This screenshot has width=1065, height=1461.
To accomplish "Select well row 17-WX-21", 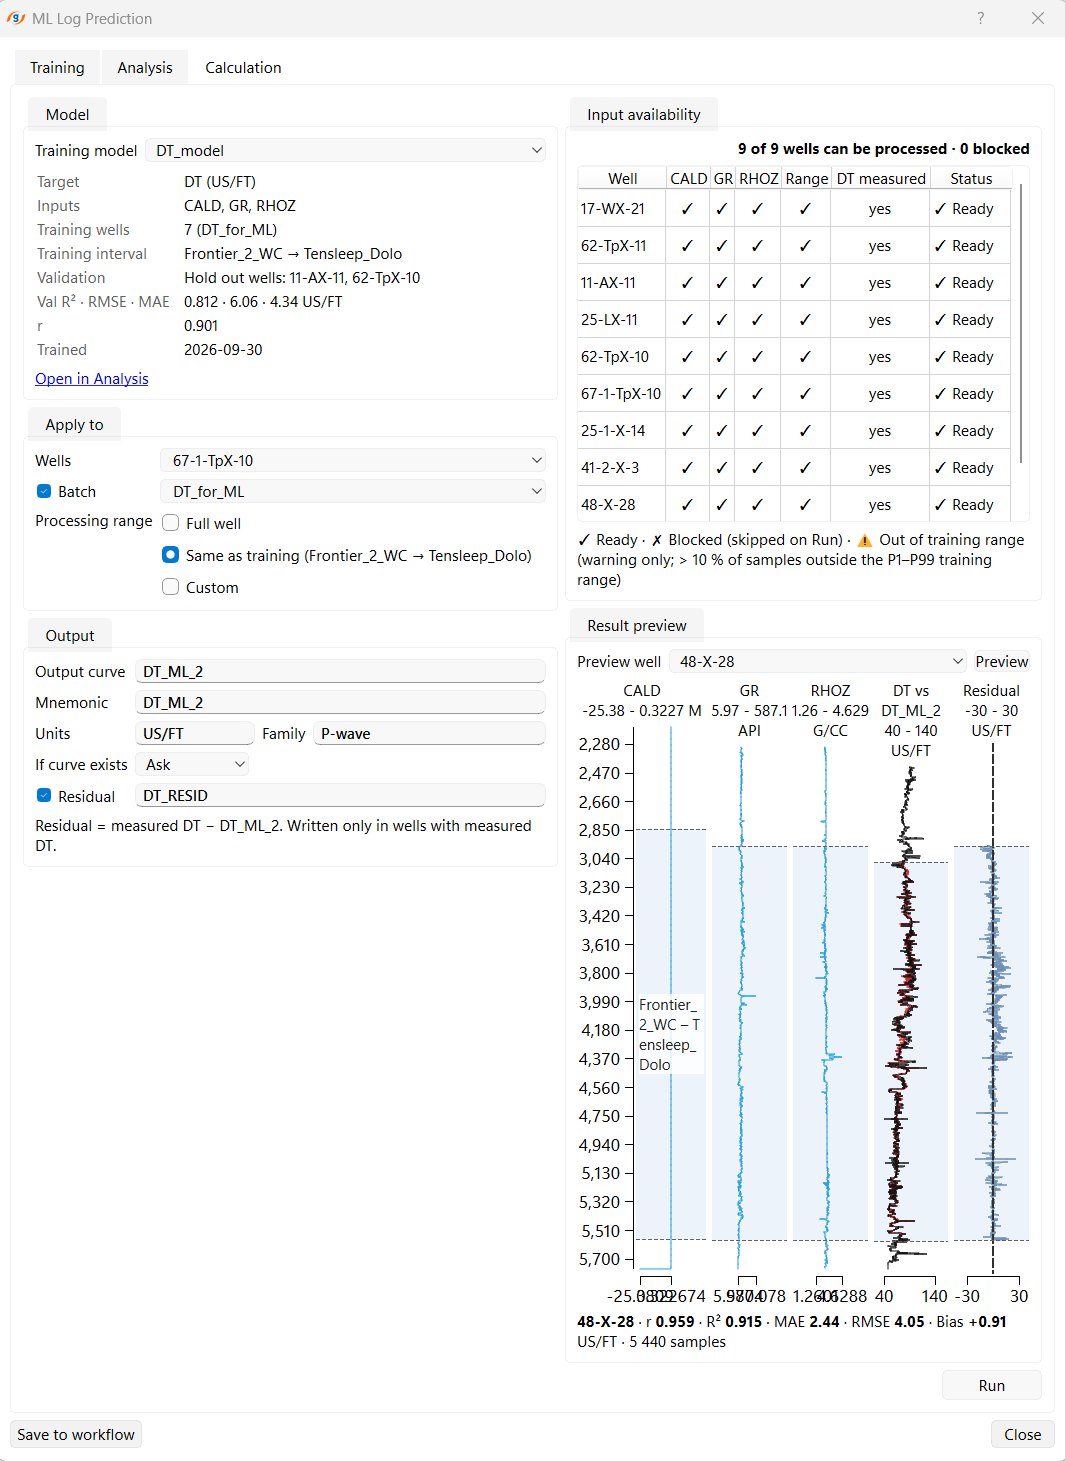I will point(794,208).
